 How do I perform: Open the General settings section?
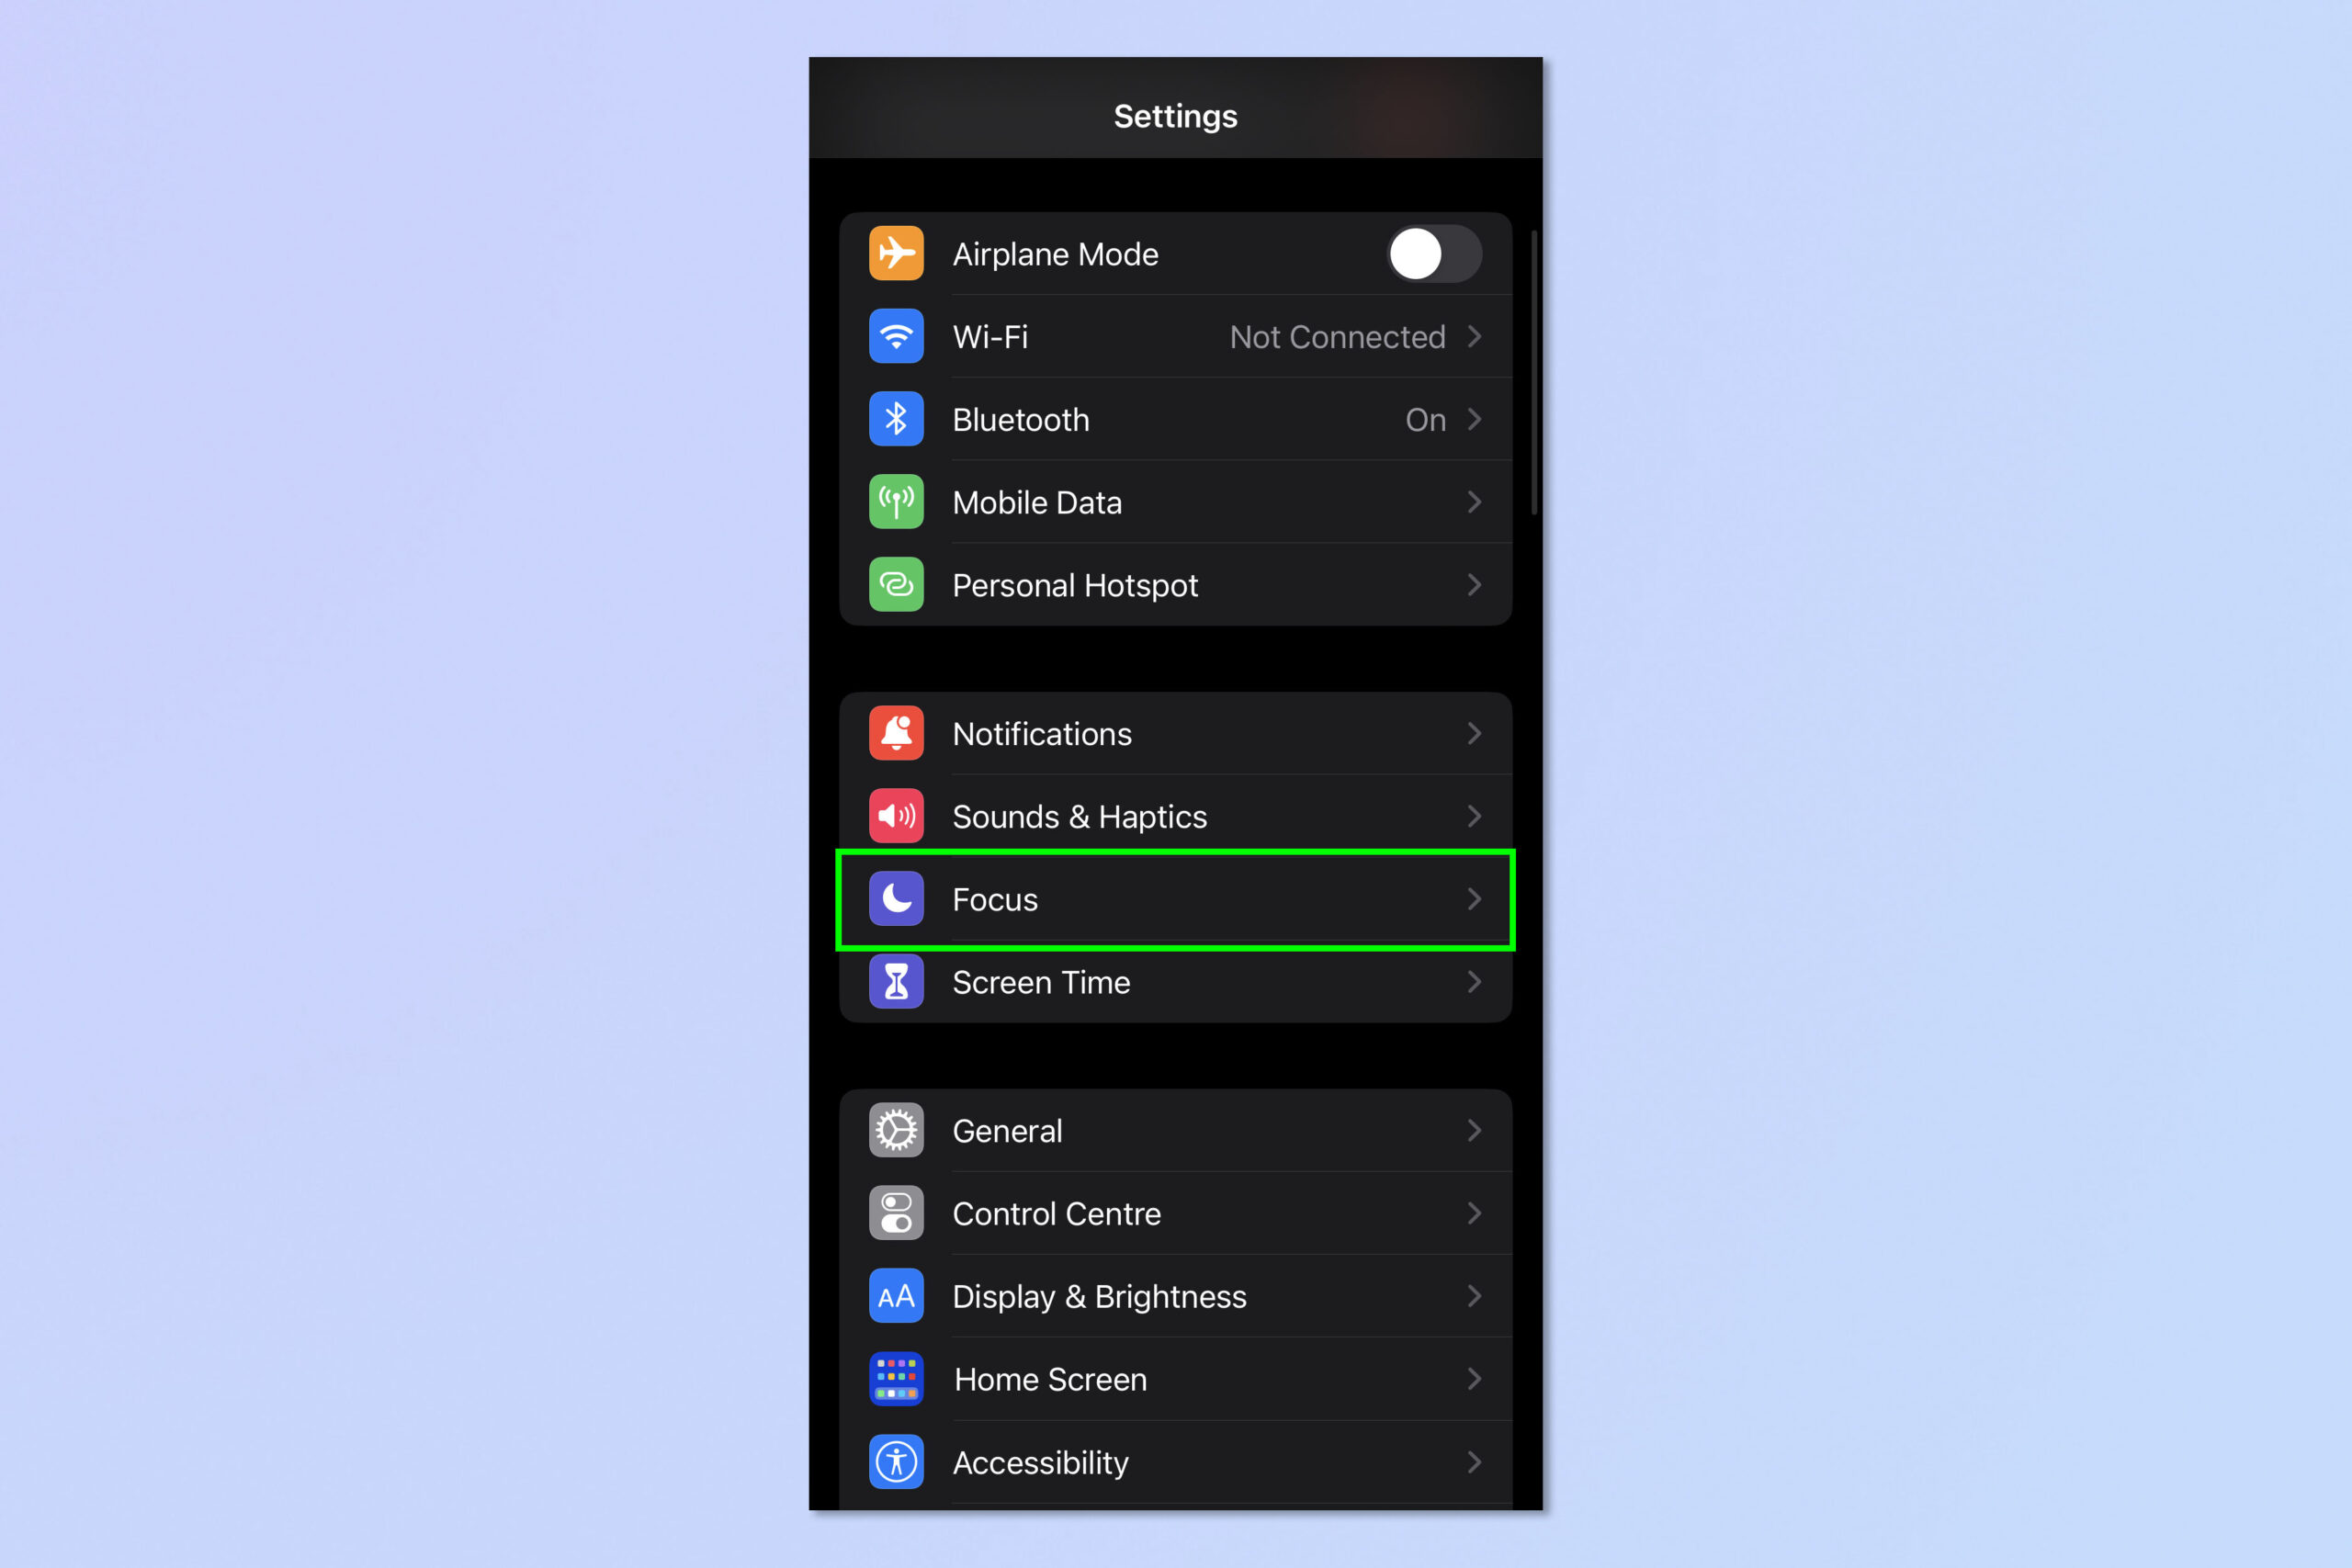1176,1131
